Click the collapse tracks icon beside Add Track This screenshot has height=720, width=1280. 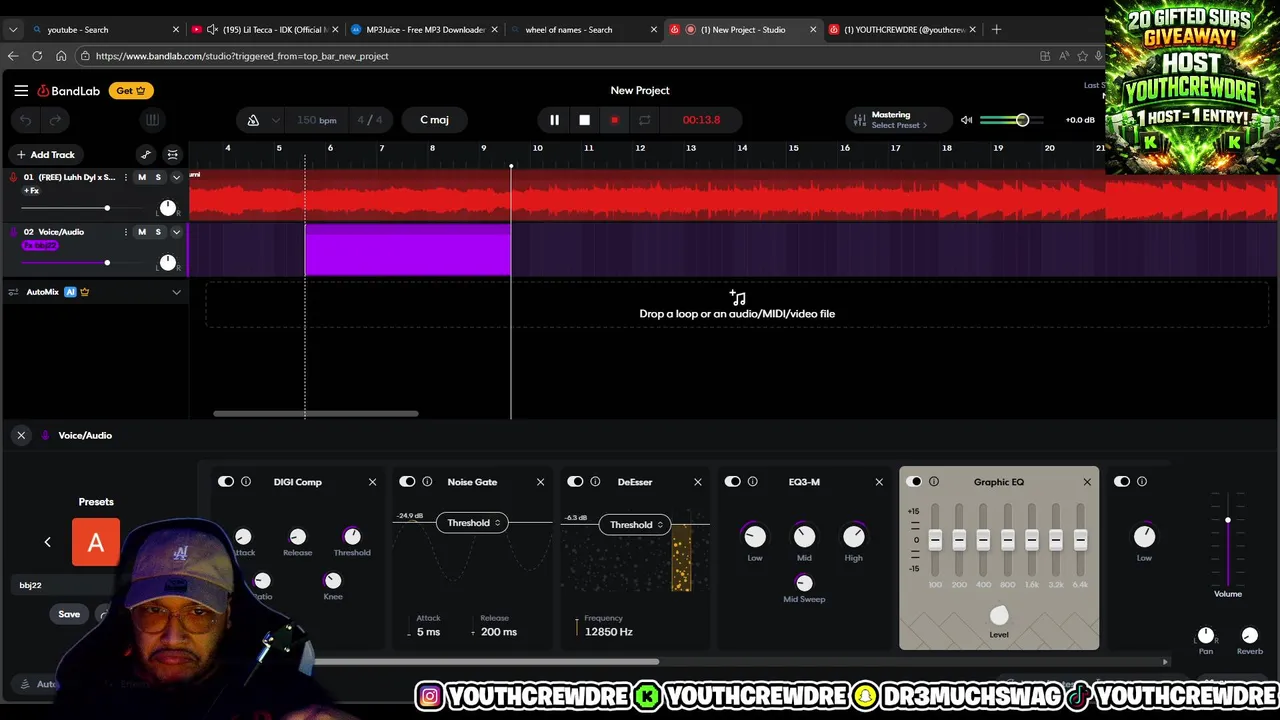(x=173, y=154)
